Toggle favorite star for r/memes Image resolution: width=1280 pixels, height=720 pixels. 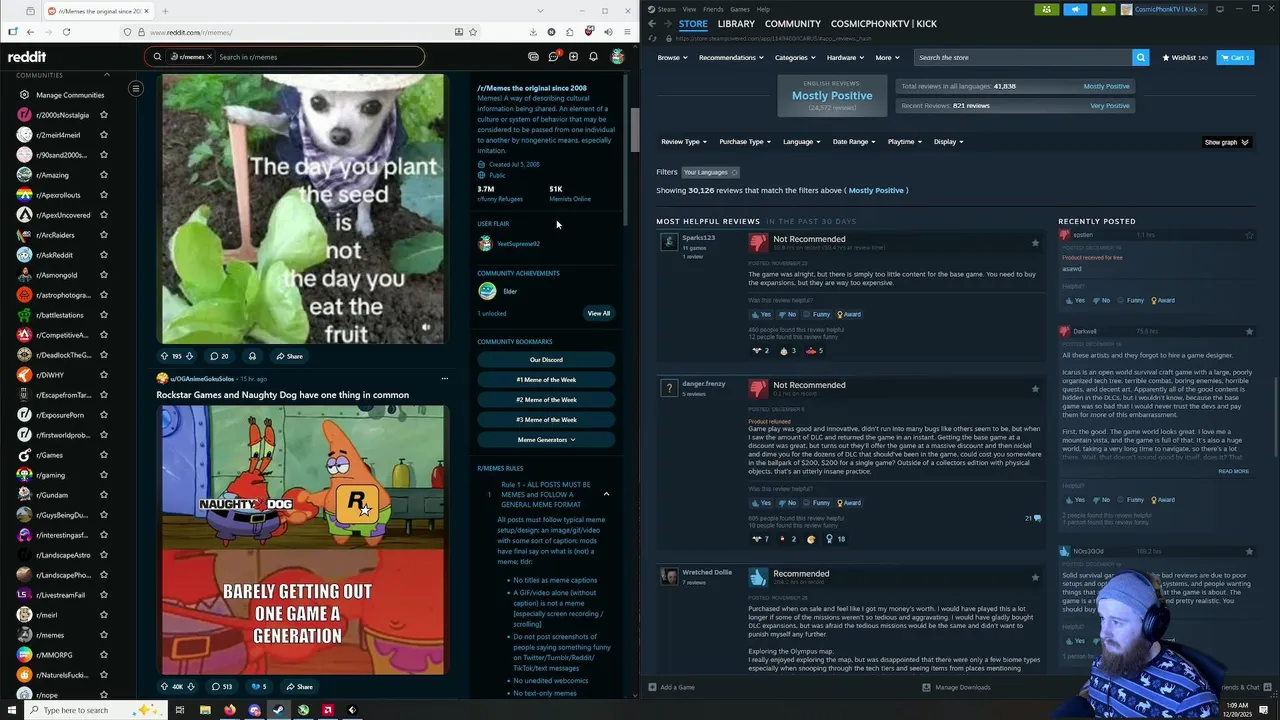pos(103,635)
